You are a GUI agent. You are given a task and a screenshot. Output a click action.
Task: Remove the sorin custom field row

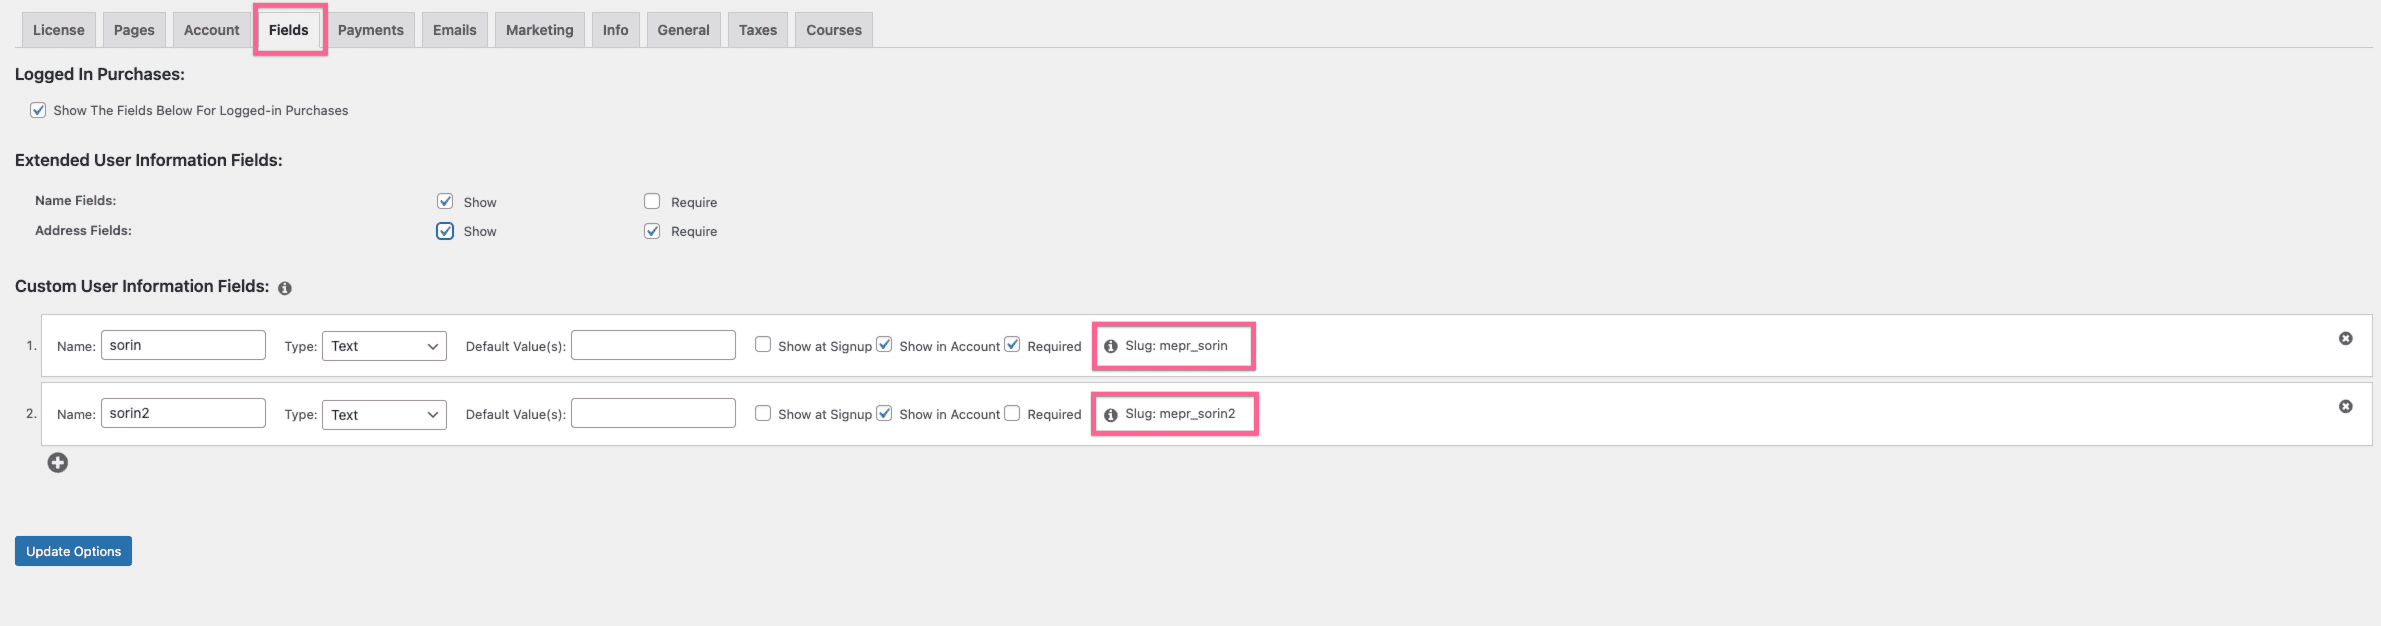pos(2345,339)
